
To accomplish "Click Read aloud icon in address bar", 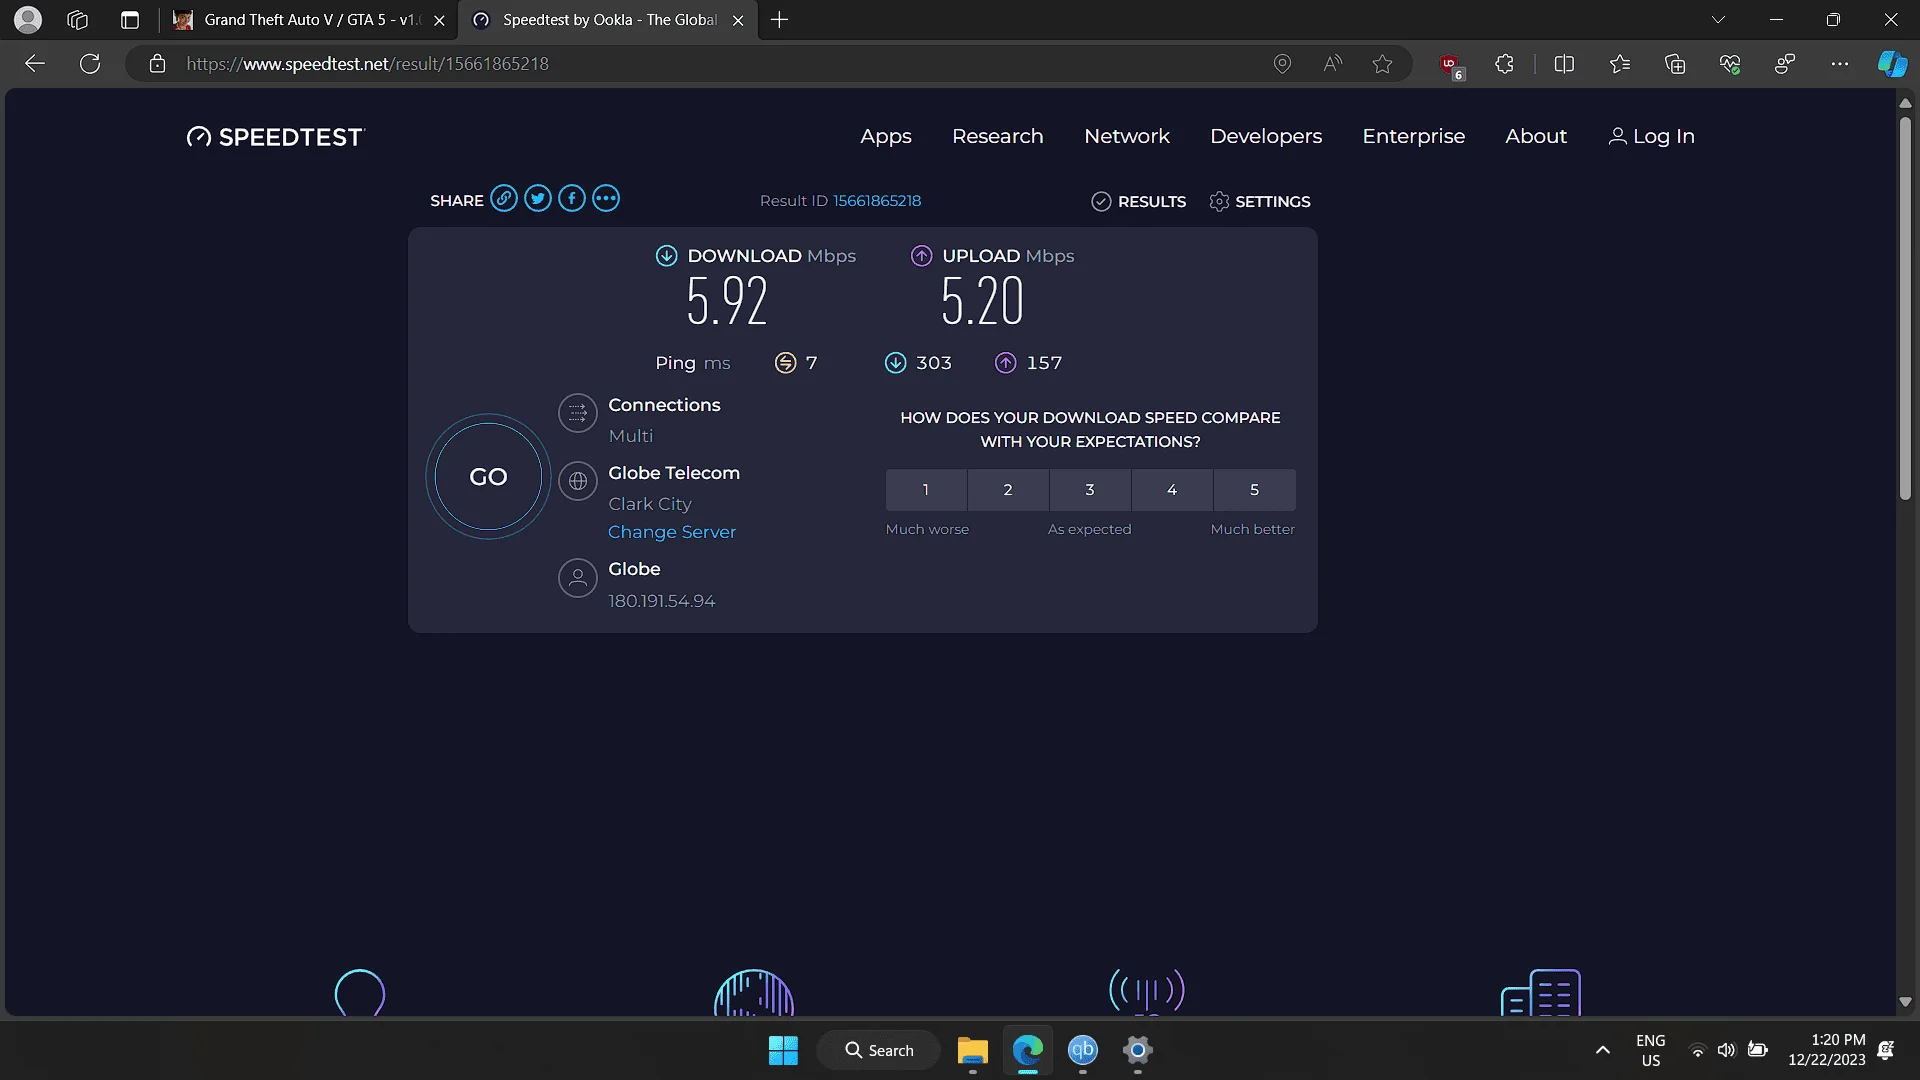I will [1332, 64].
